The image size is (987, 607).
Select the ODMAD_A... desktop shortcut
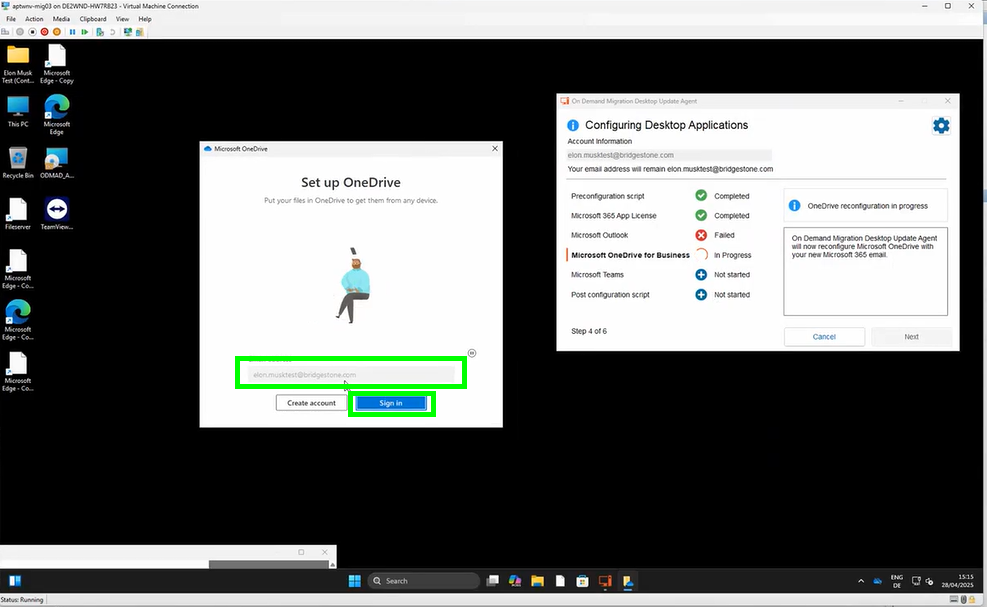57,163
